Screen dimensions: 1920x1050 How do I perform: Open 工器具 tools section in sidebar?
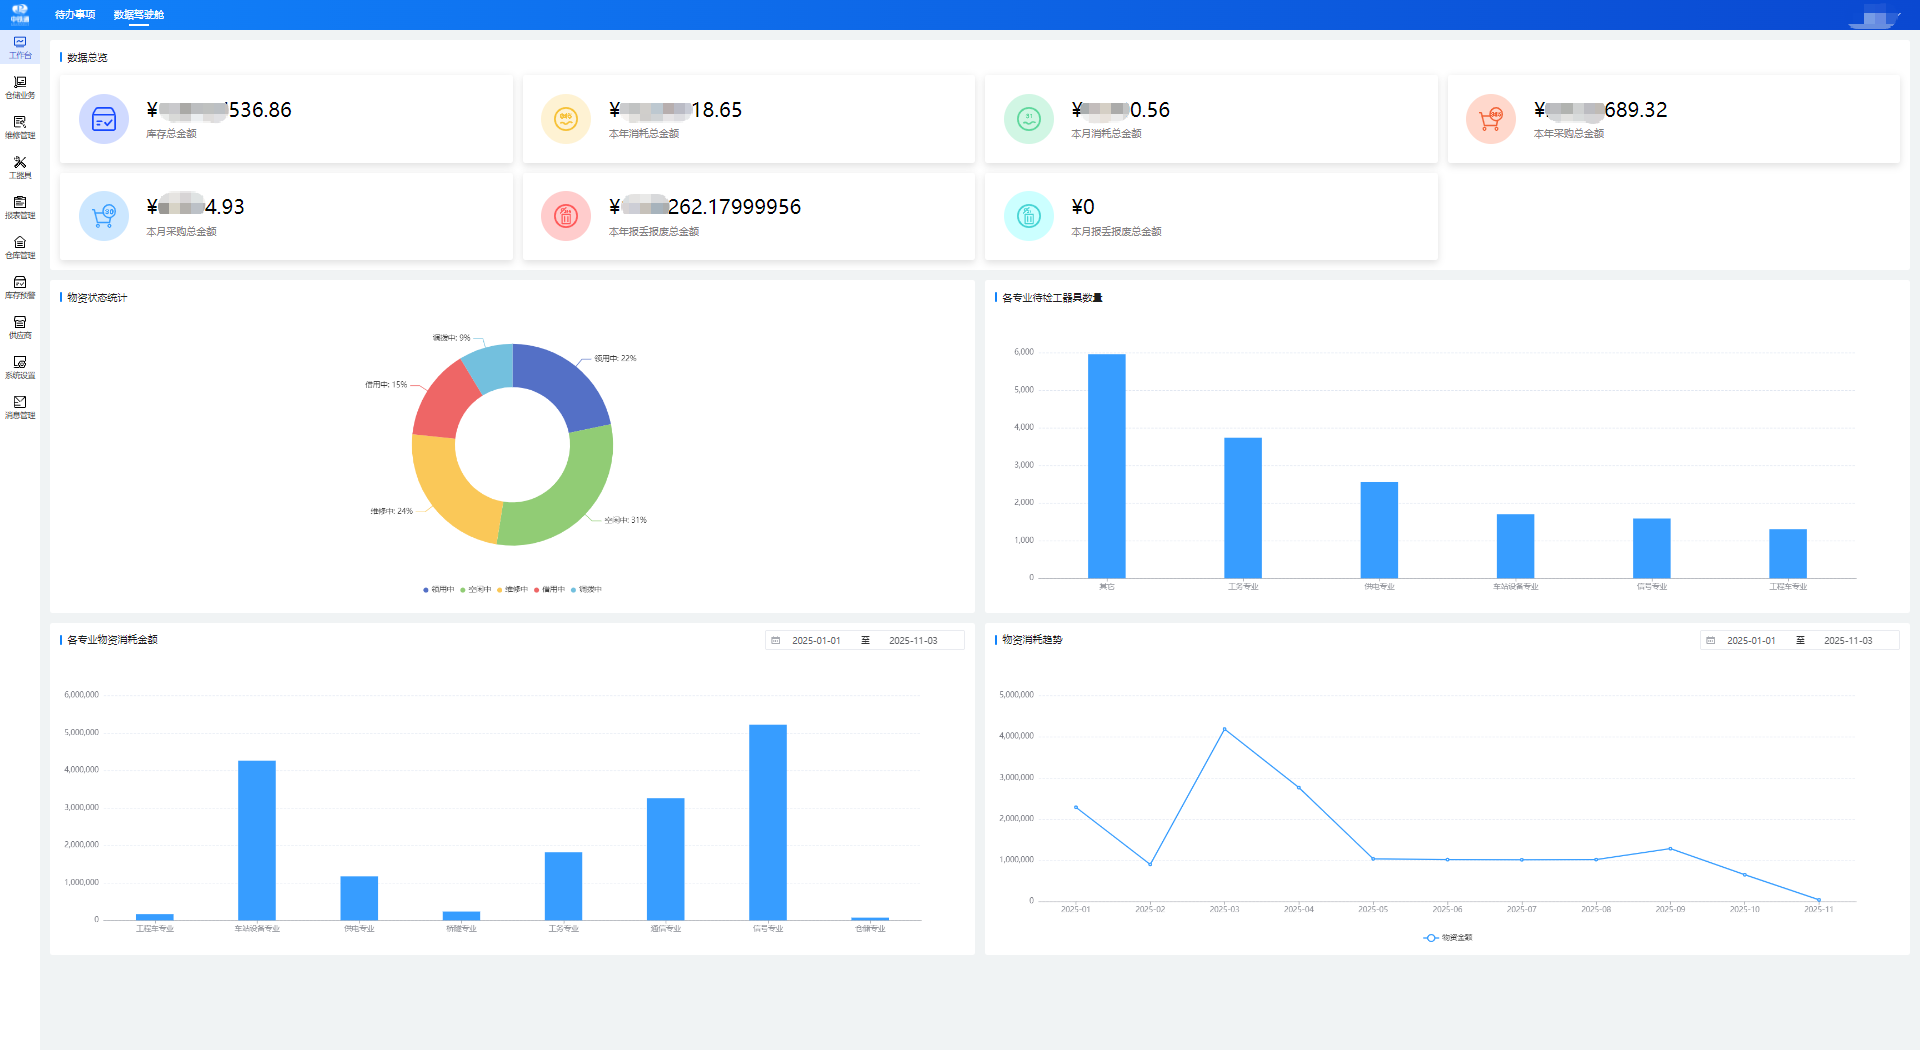tap(20, 168)
